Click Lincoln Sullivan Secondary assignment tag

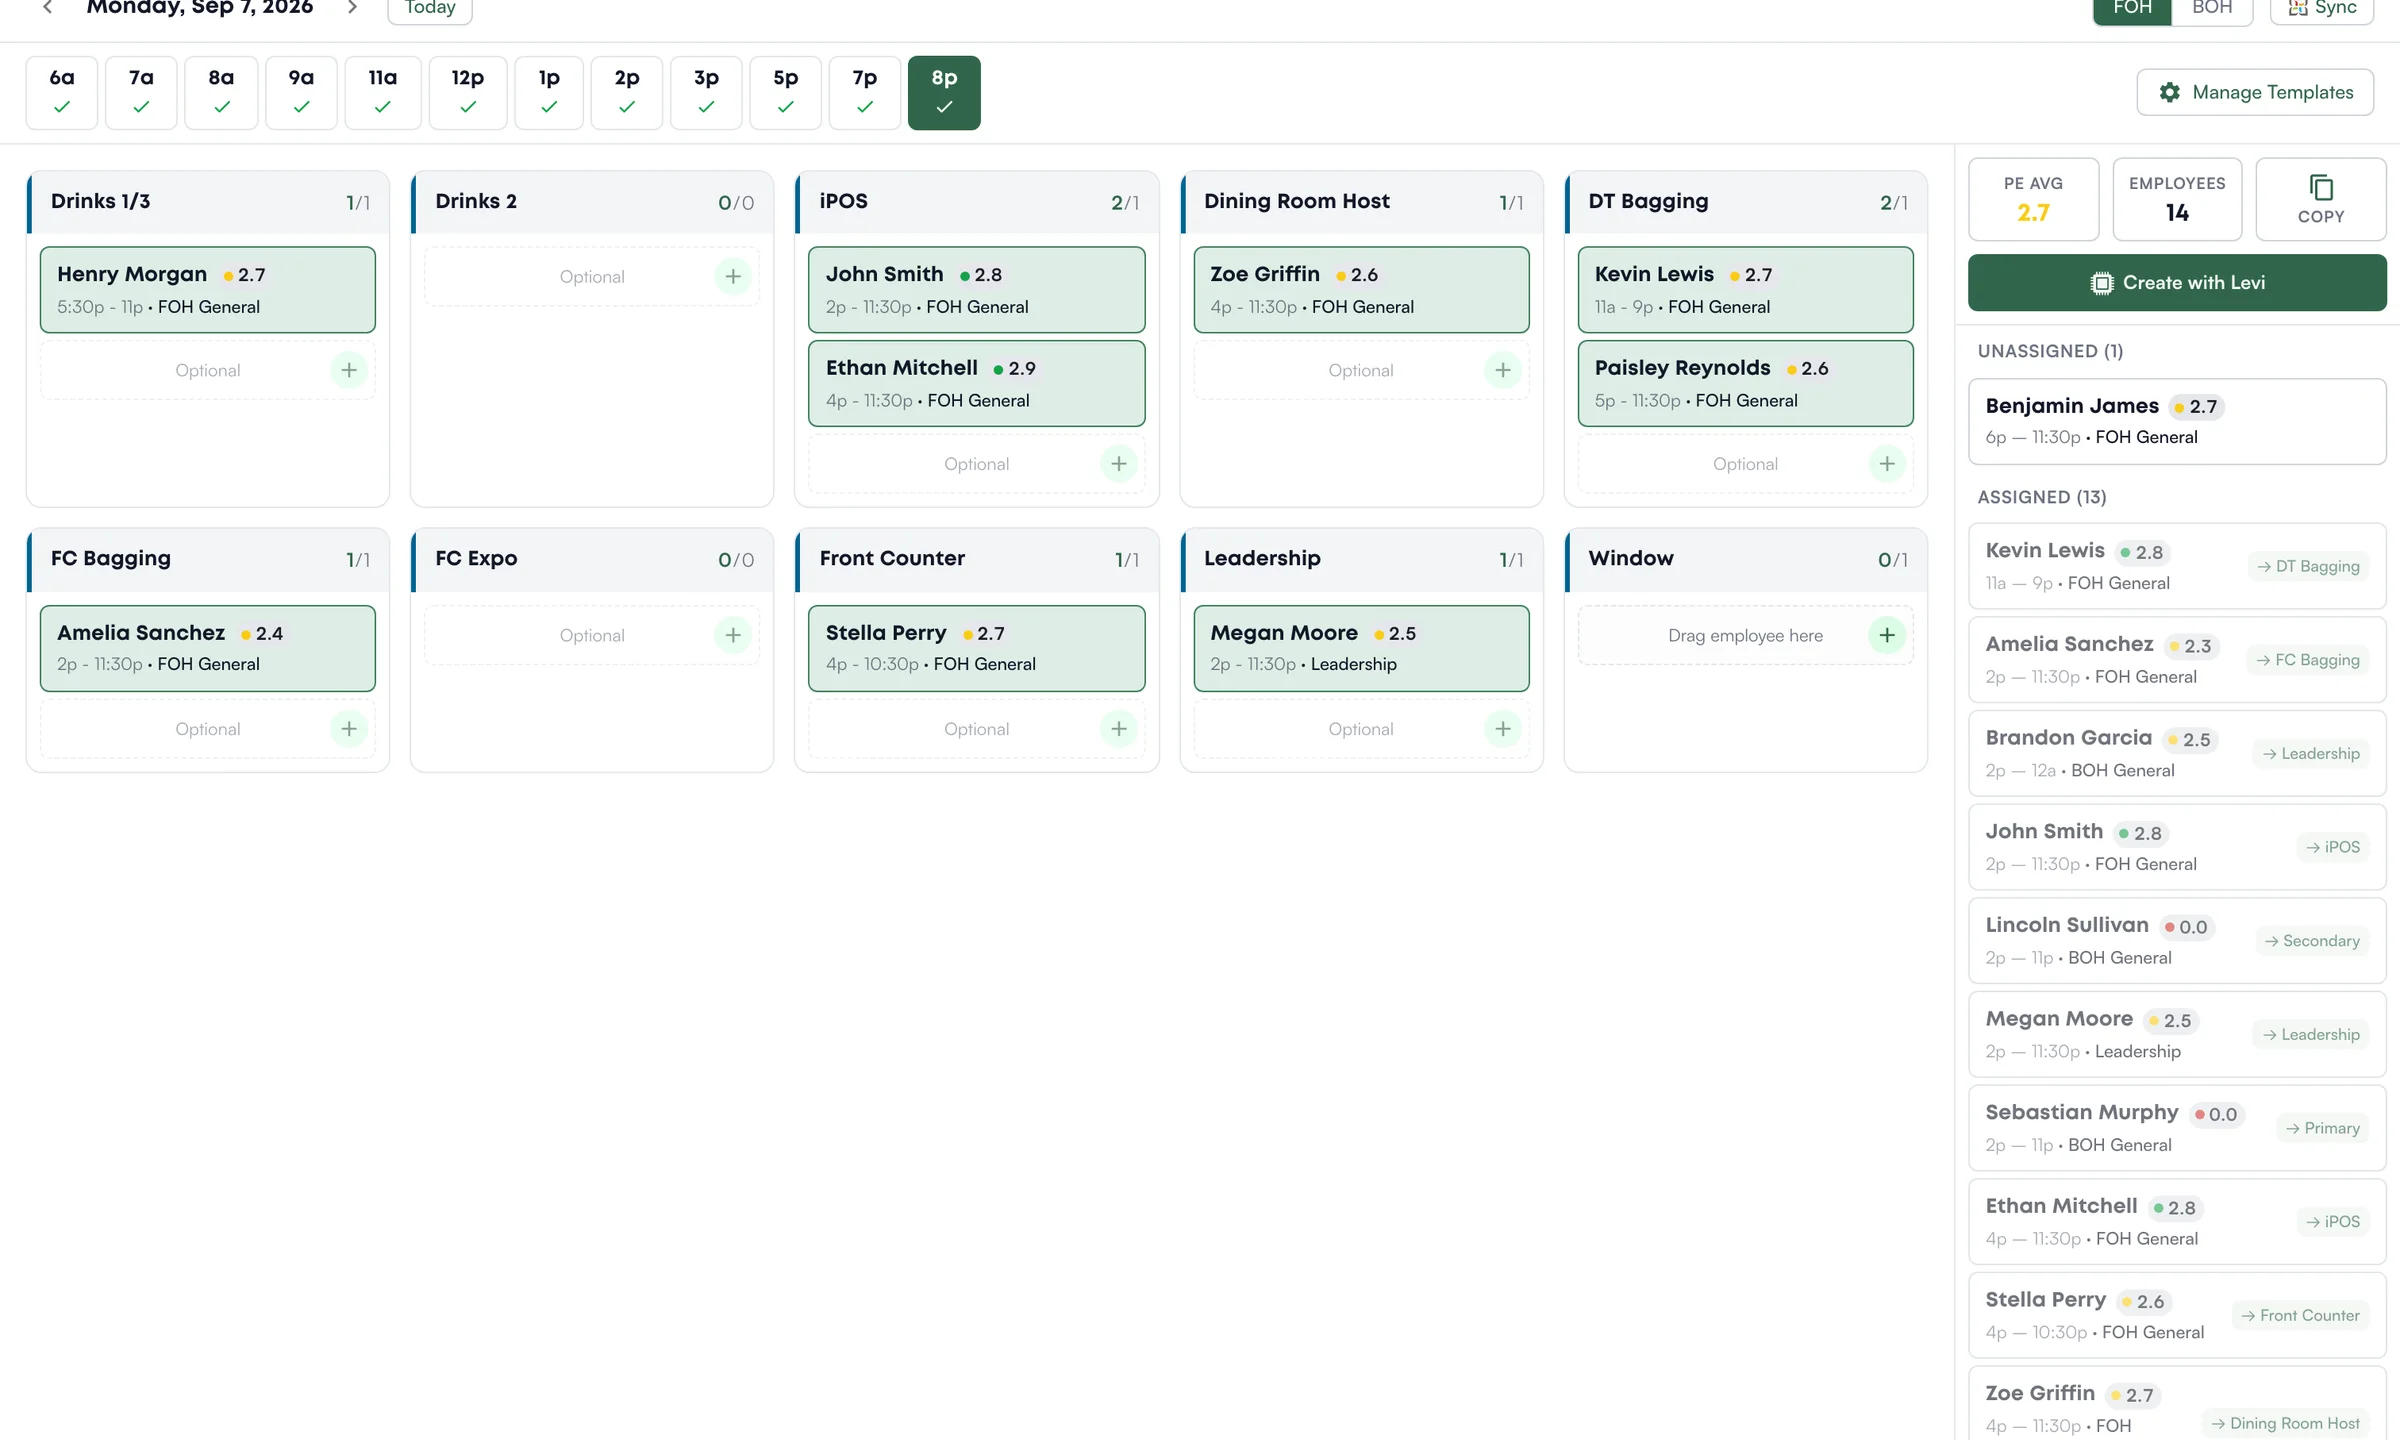coord(2312,941)
